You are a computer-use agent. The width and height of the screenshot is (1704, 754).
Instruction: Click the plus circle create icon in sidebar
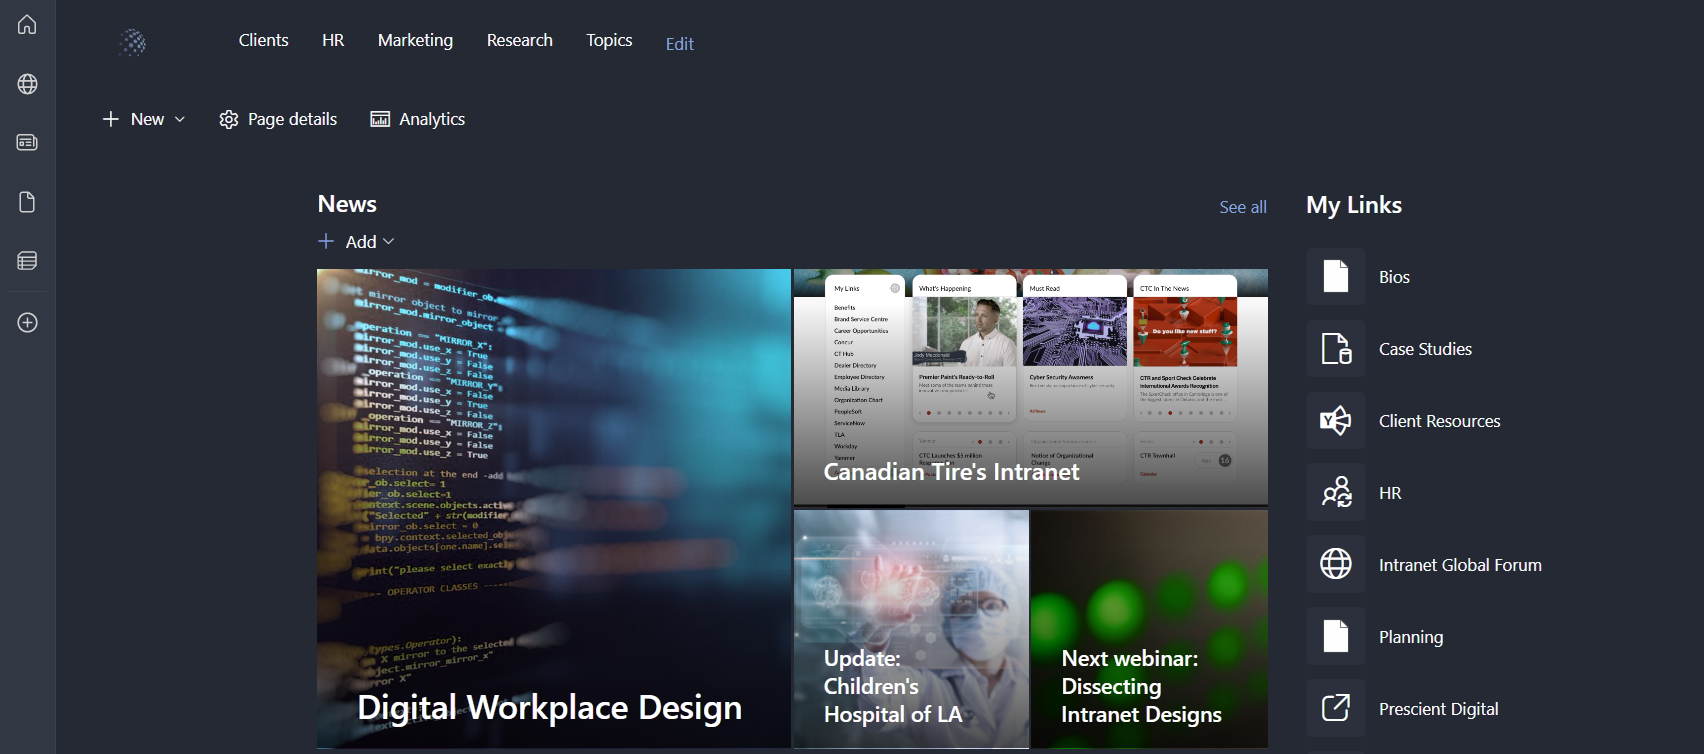pos(27,323)
